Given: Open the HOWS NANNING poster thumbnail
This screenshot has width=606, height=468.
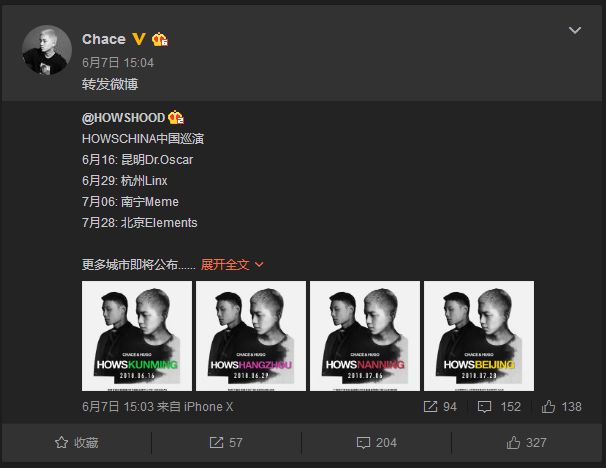Looking at the screenshot, I should click(365, 336).
